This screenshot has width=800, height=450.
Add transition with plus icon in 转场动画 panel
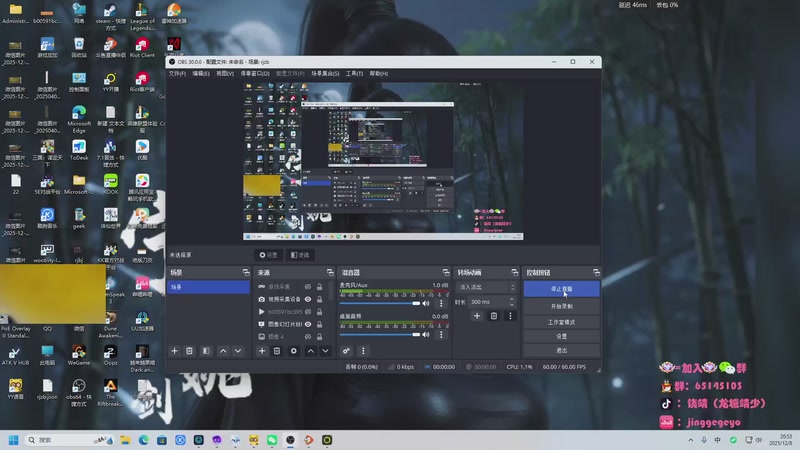coord(477,316)
